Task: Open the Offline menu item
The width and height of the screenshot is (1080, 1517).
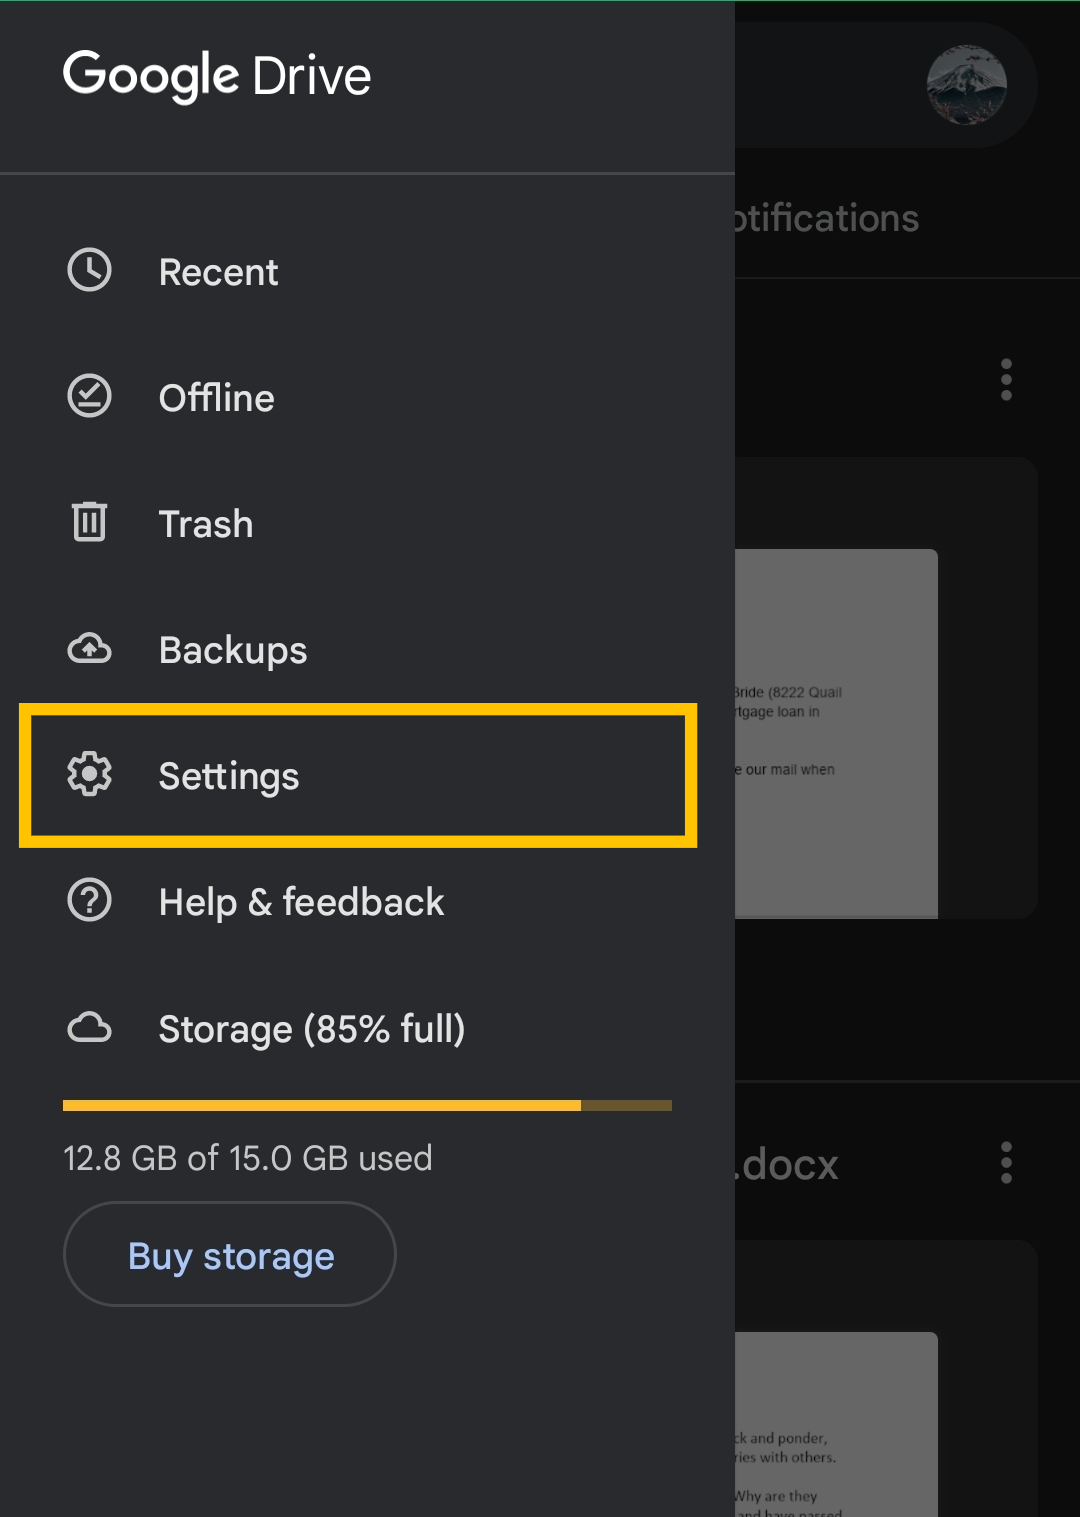Action: [x=217, y=398]
